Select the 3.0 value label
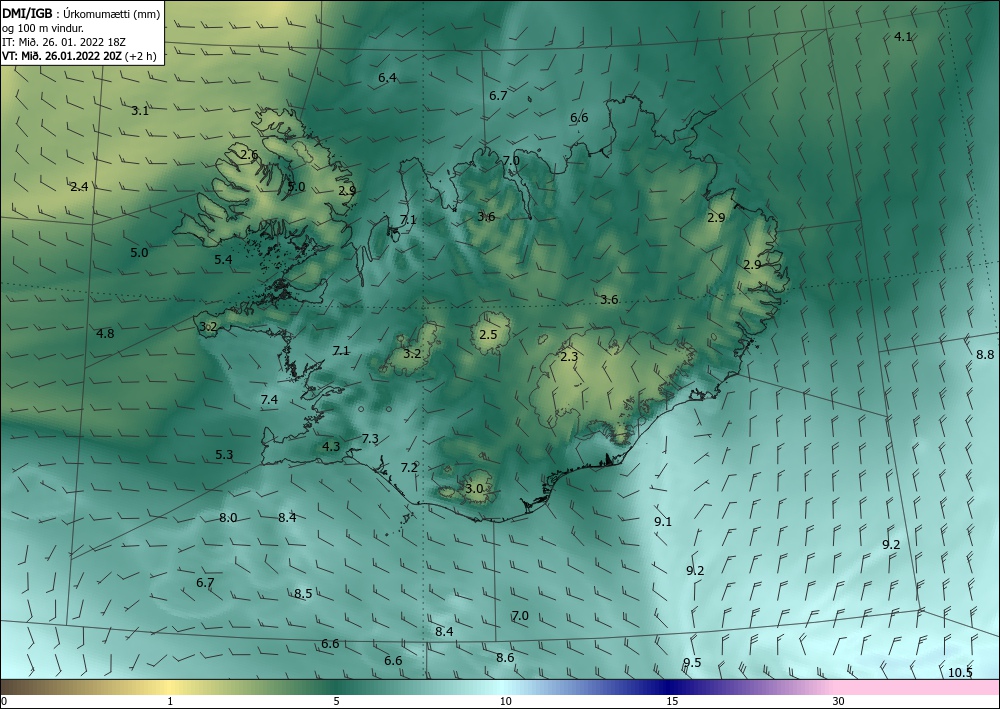The image size is (1000, 709). (474, 489)
